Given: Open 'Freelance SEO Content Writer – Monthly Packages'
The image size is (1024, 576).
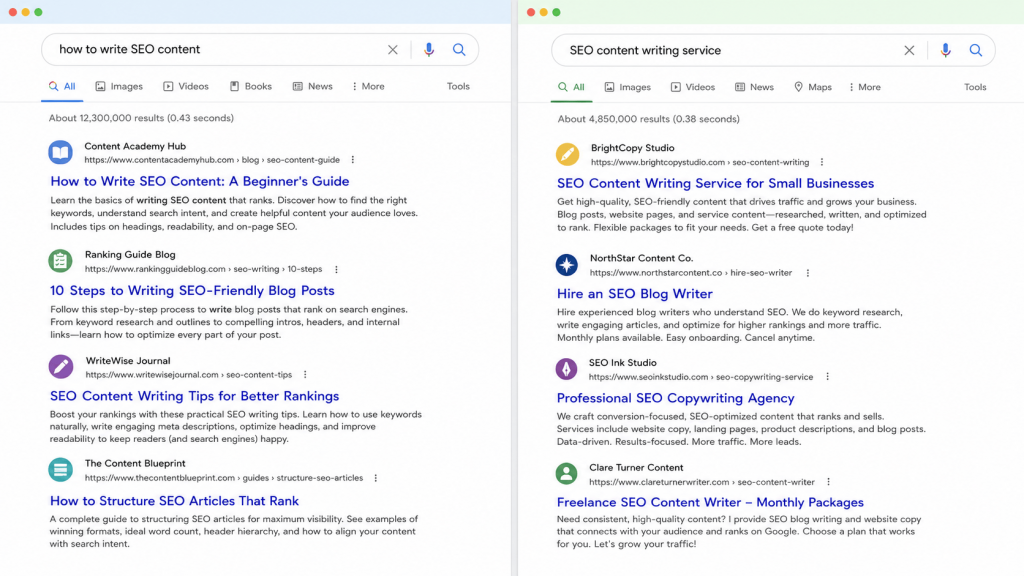Looking at the screenshot, I should pos(710,502).
